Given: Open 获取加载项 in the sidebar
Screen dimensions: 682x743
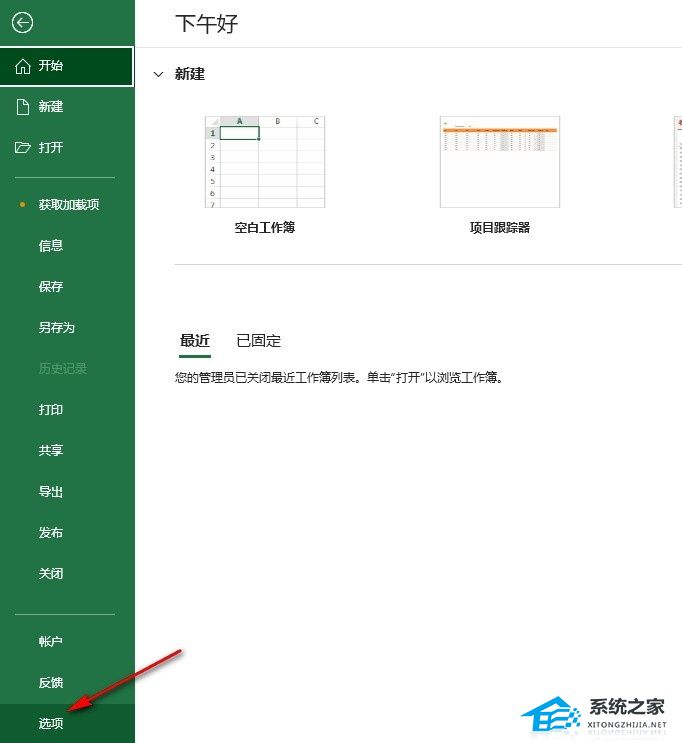Looking at the screenshot, I should [67, 205].
